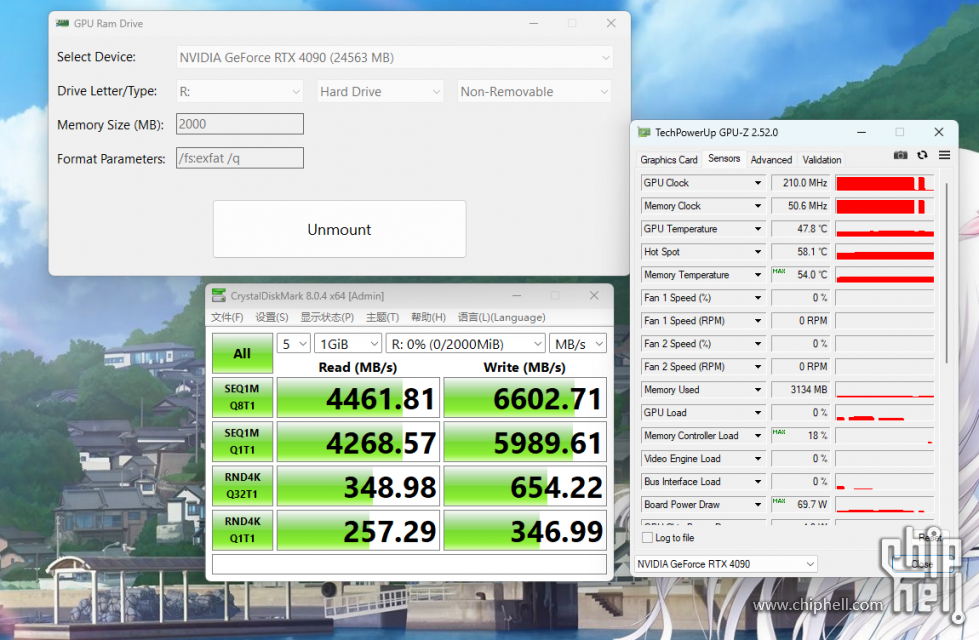Click the Memory Size (MB) field
The height and width of the screenshot is (640, 979).
[x=240, y=124]
